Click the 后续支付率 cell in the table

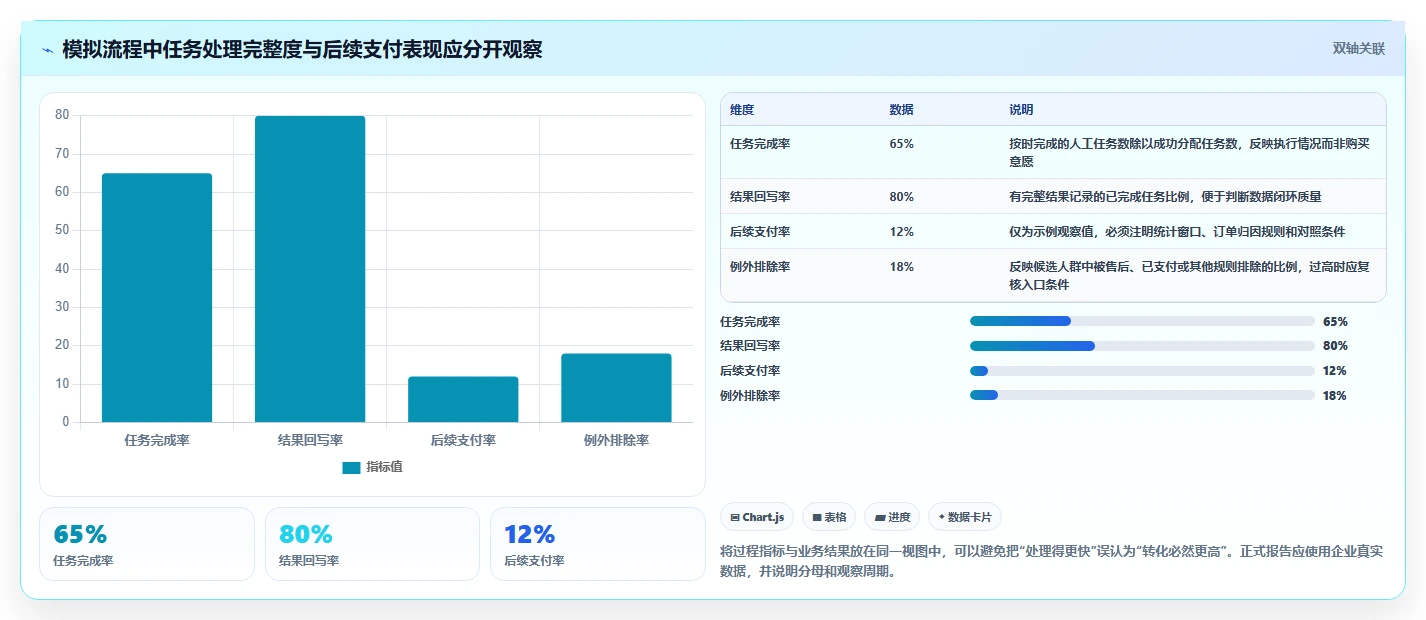[x=760, y=232]
